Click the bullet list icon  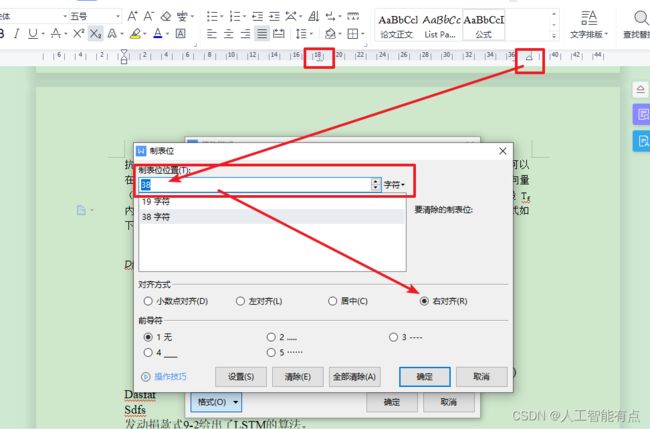[x=212, y=16]
